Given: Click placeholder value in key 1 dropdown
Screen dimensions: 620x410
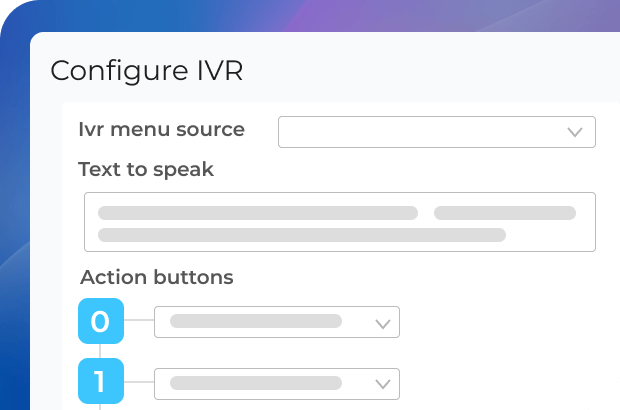Looking at the screenshot, I should click(x=256, y=383).
